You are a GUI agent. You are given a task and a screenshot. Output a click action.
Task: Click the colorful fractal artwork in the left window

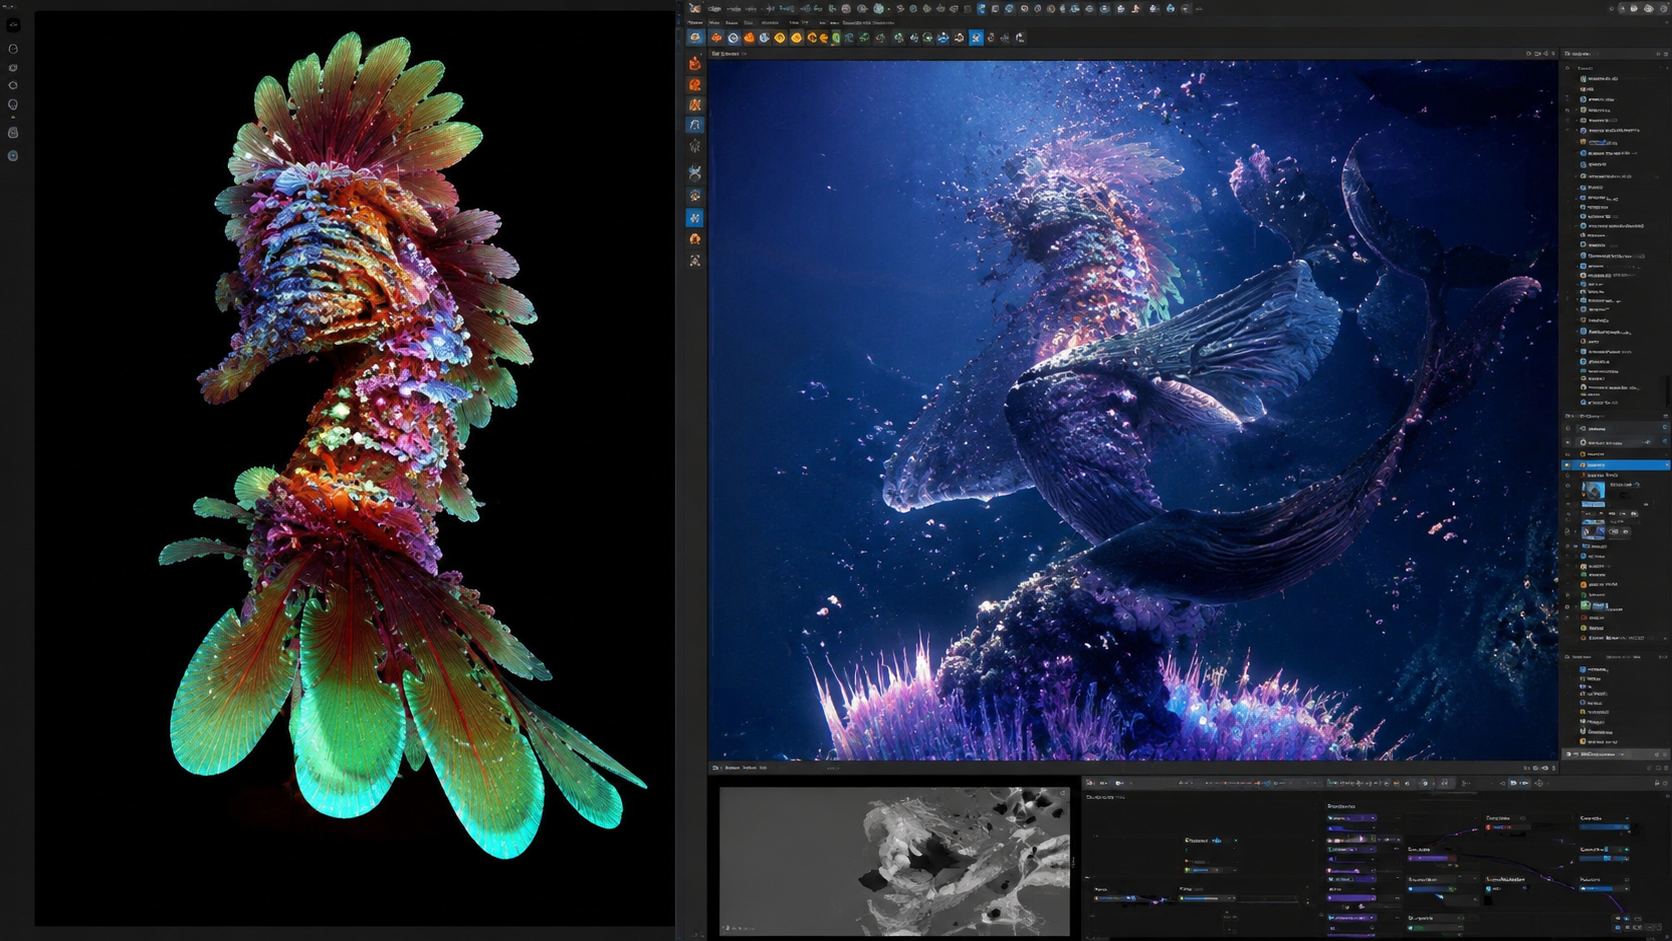pos(354,468)
